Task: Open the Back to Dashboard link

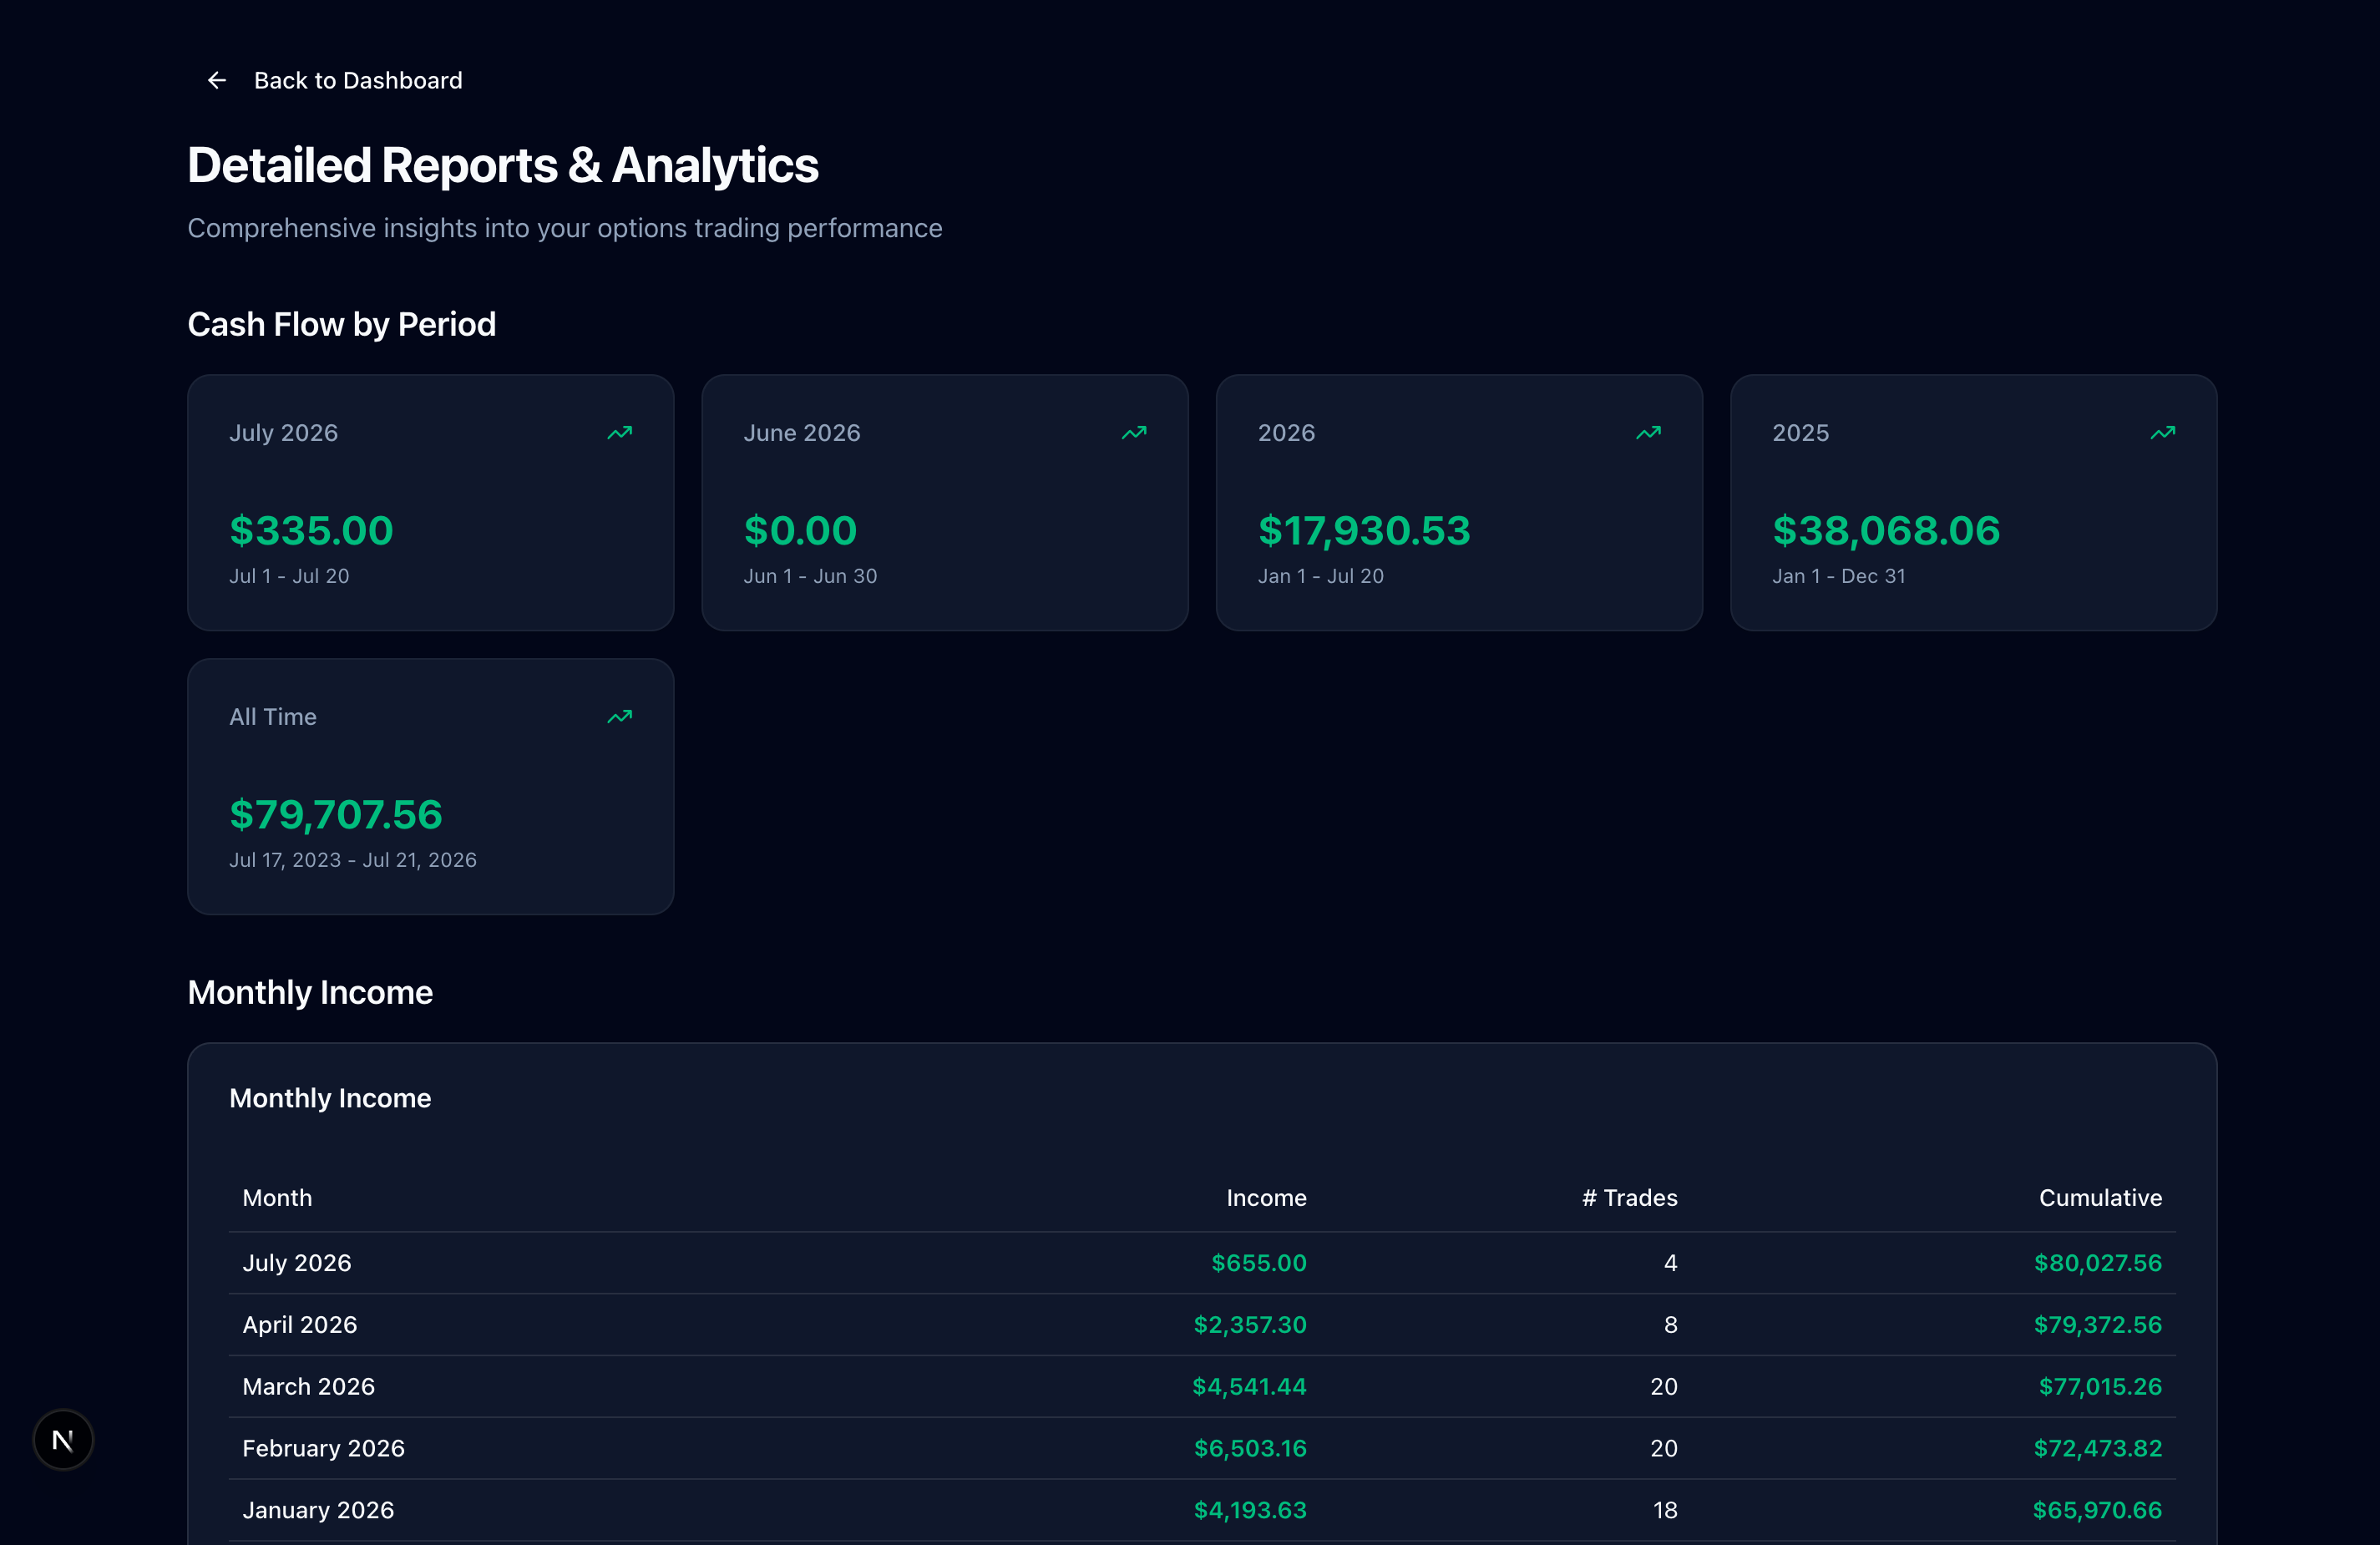Action: pos(335,80)
